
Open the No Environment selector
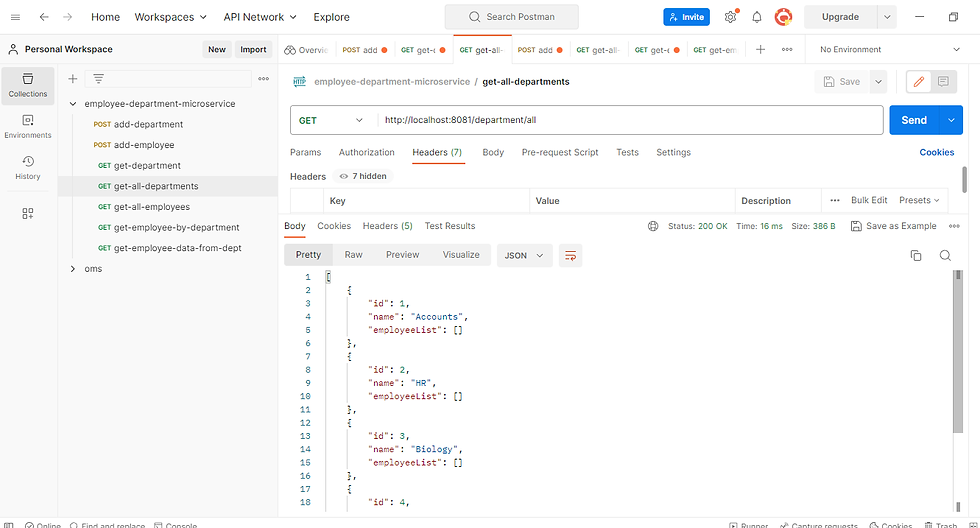tap(890, 49)
